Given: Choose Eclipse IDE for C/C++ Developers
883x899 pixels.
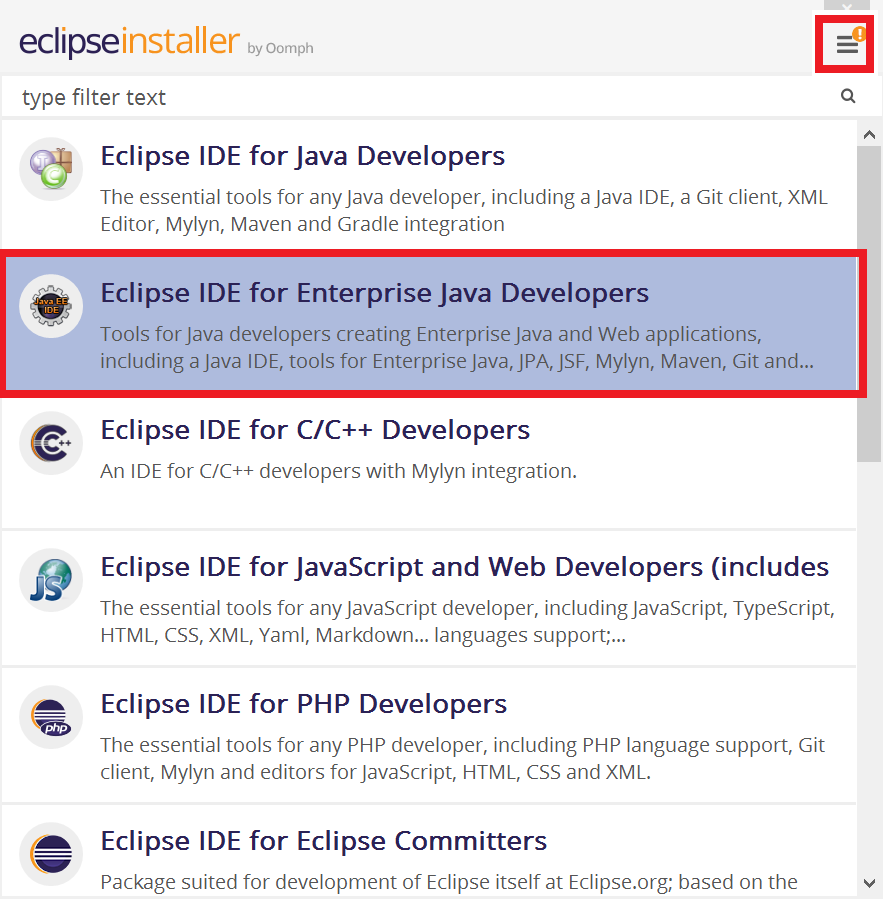Looking at the screenshot, I should 429,463.
